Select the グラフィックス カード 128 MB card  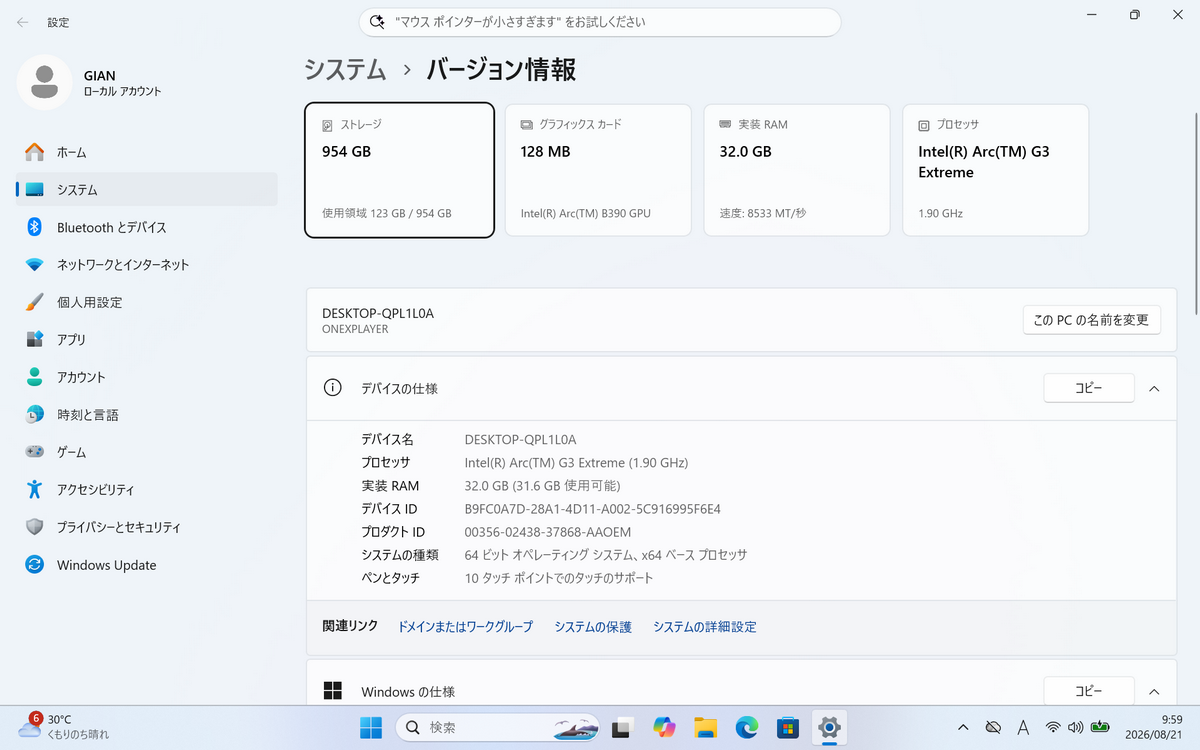click(598, 170)
